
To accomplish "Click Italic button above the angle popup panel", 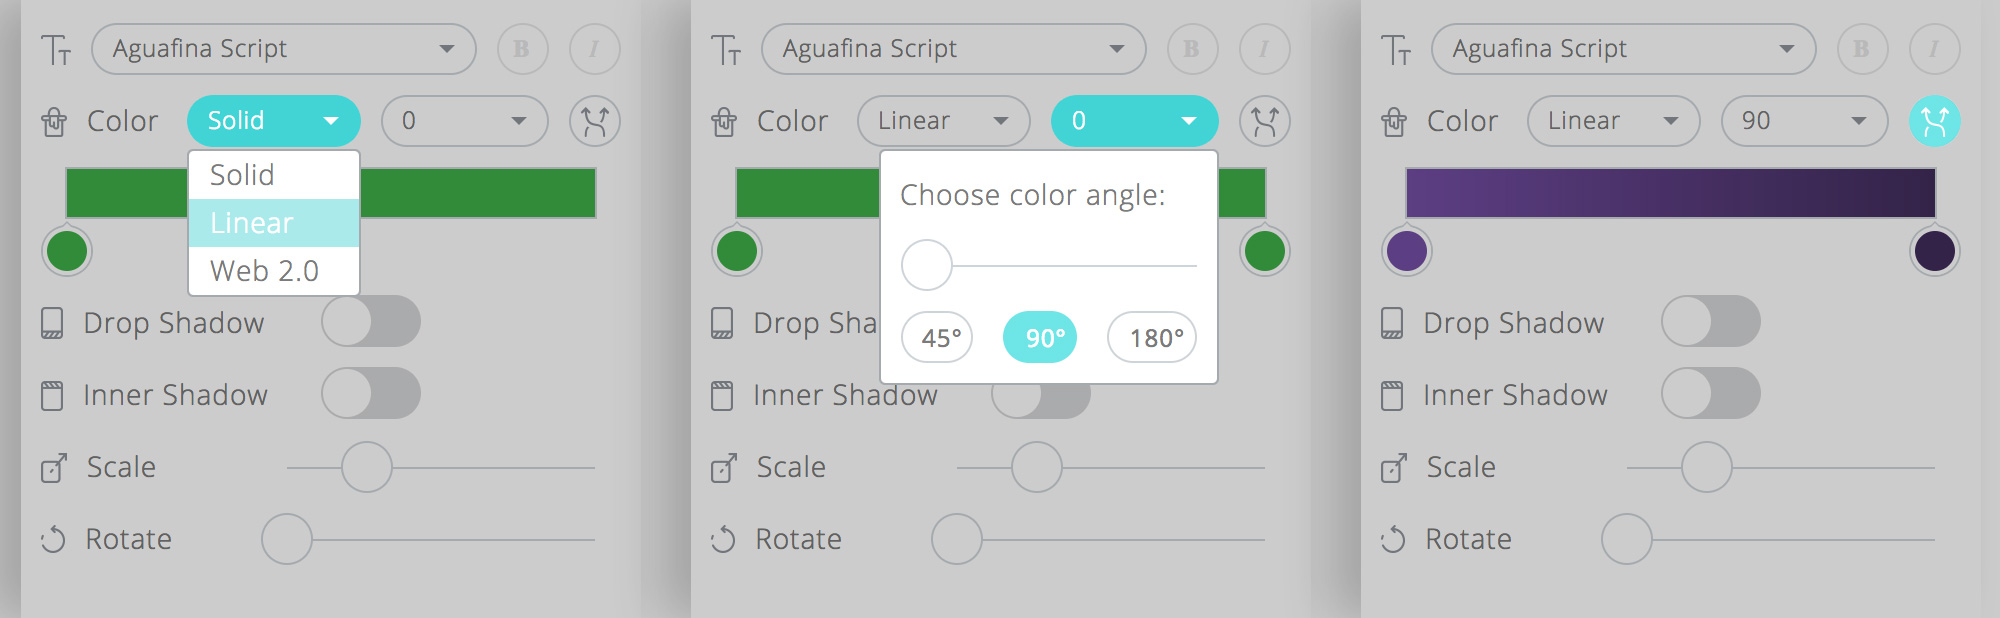I will pos(1264,49).
